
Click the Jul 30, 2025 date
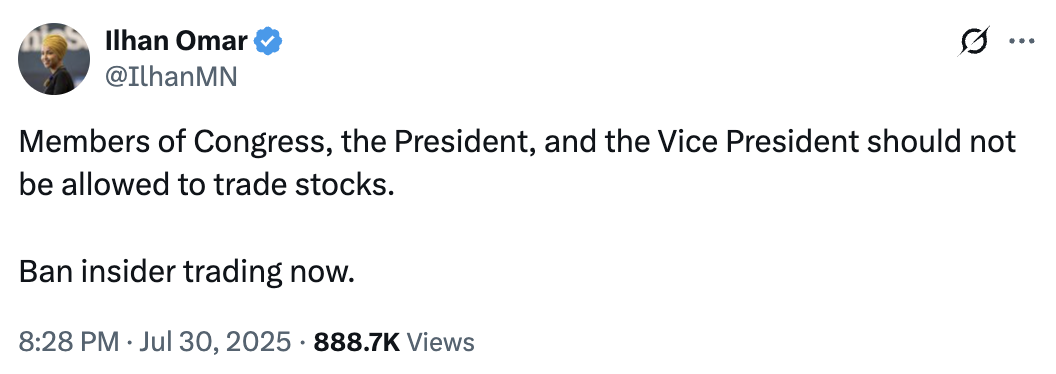214,342
